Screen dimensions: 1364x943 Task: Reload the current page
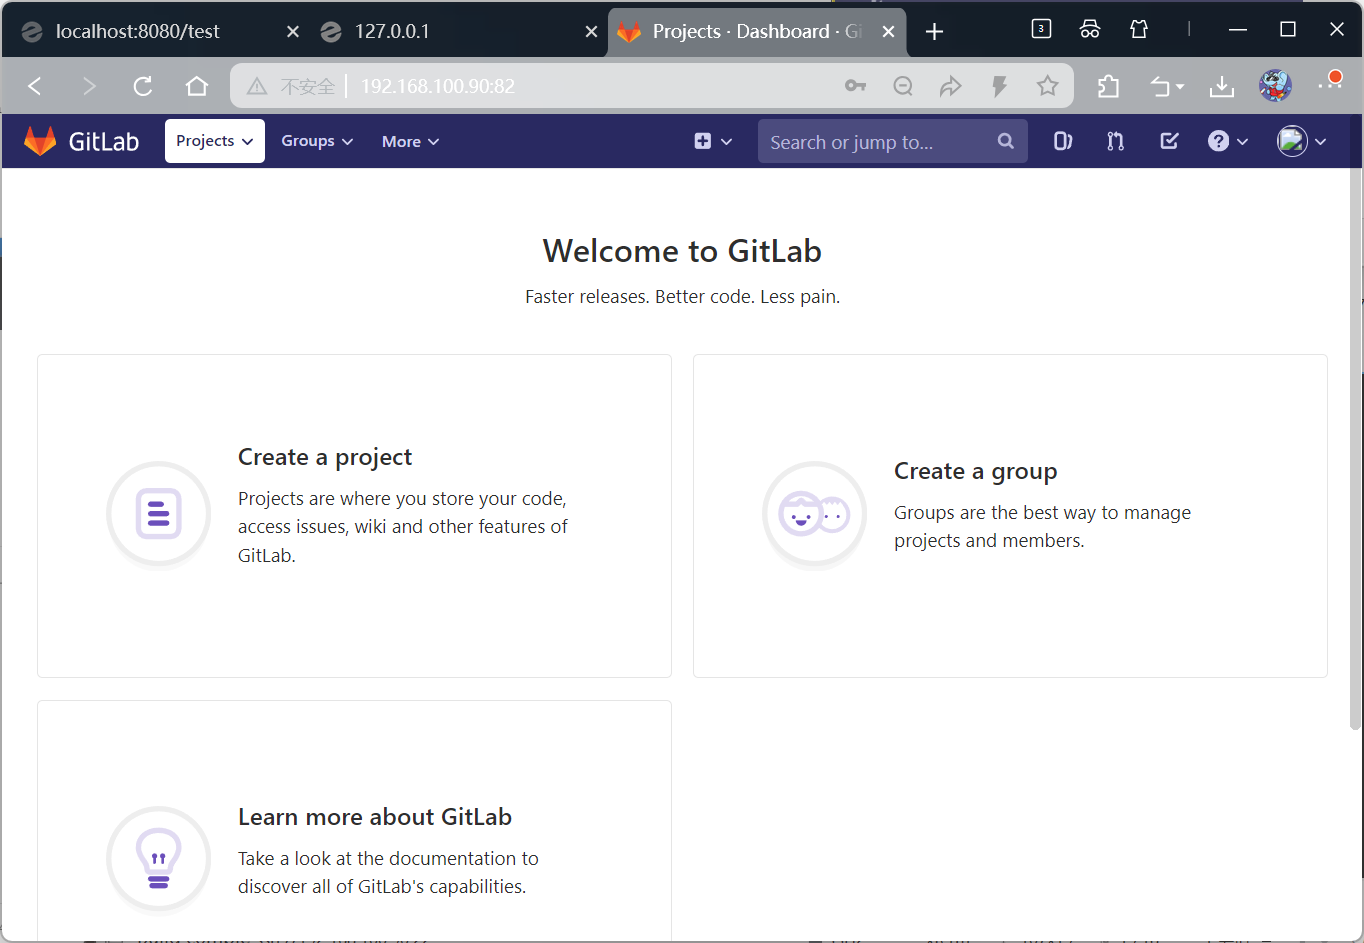(143, 86)
